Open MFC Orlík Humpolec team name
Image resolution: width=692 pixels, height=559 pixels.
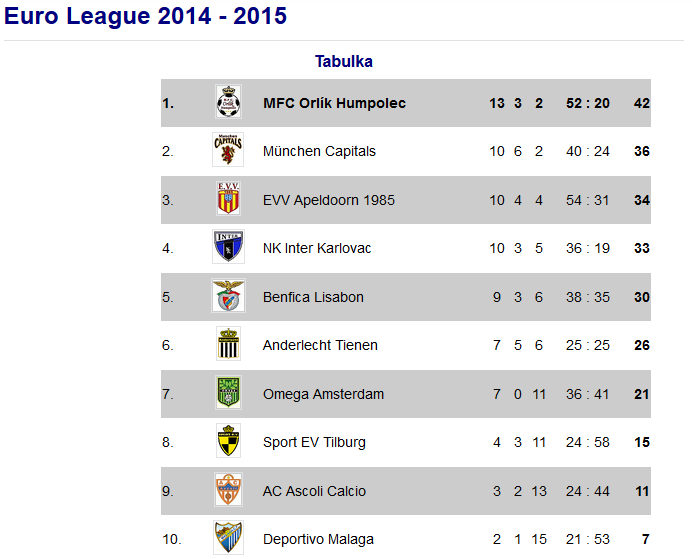click(x=334, y=103)
